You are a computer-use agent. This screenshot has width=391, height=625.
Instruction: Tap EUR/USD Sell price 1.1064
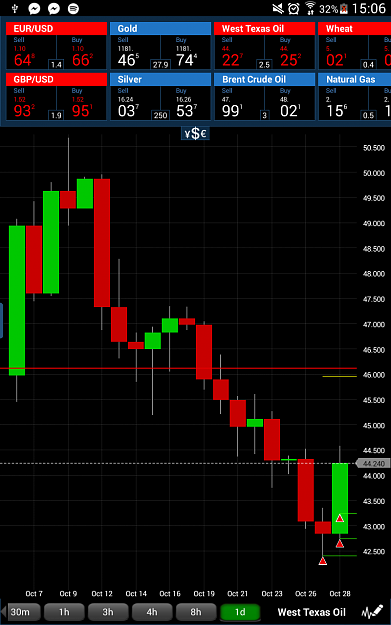25,56
